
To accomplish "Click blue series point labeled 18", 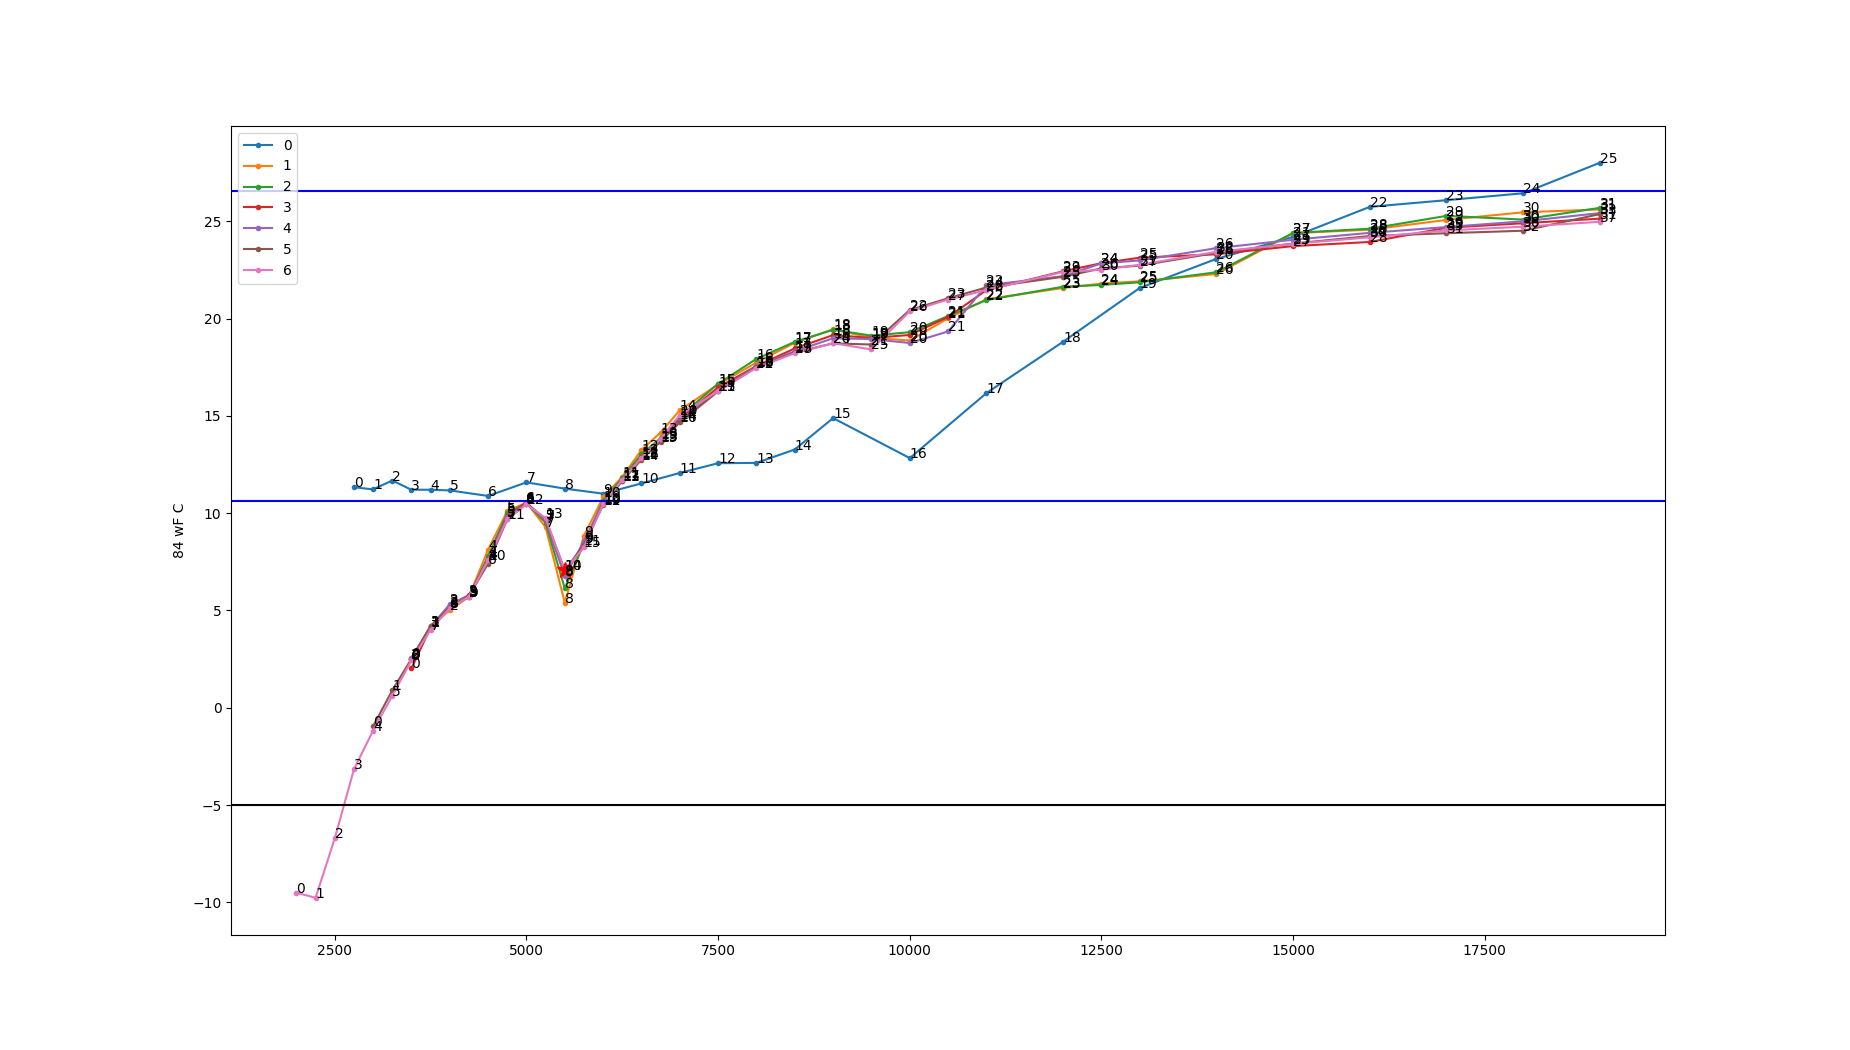I will tap(1063, 342).
